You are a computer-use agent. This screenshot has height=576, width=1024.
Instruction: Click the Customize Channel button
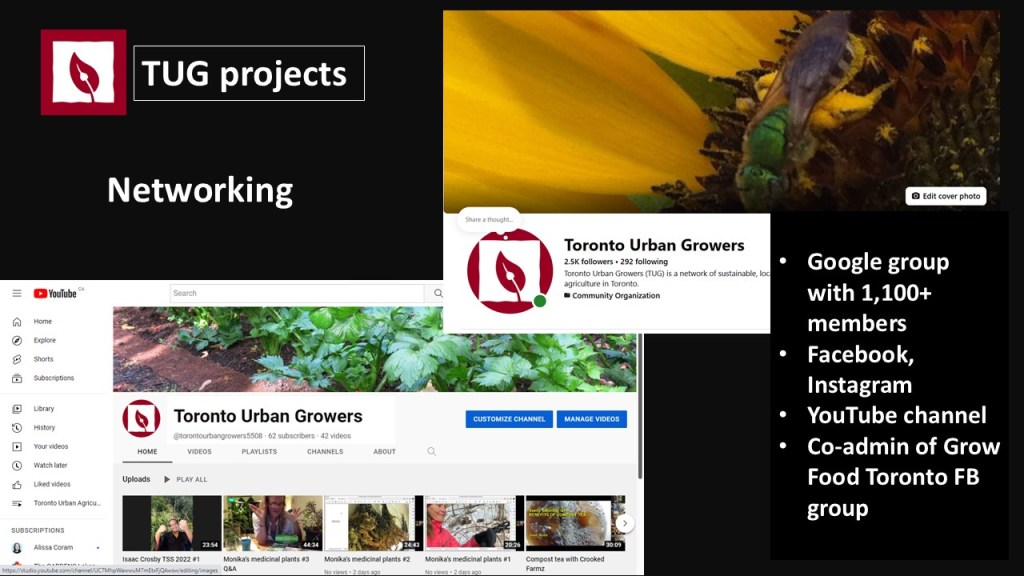tap(508, 419)
